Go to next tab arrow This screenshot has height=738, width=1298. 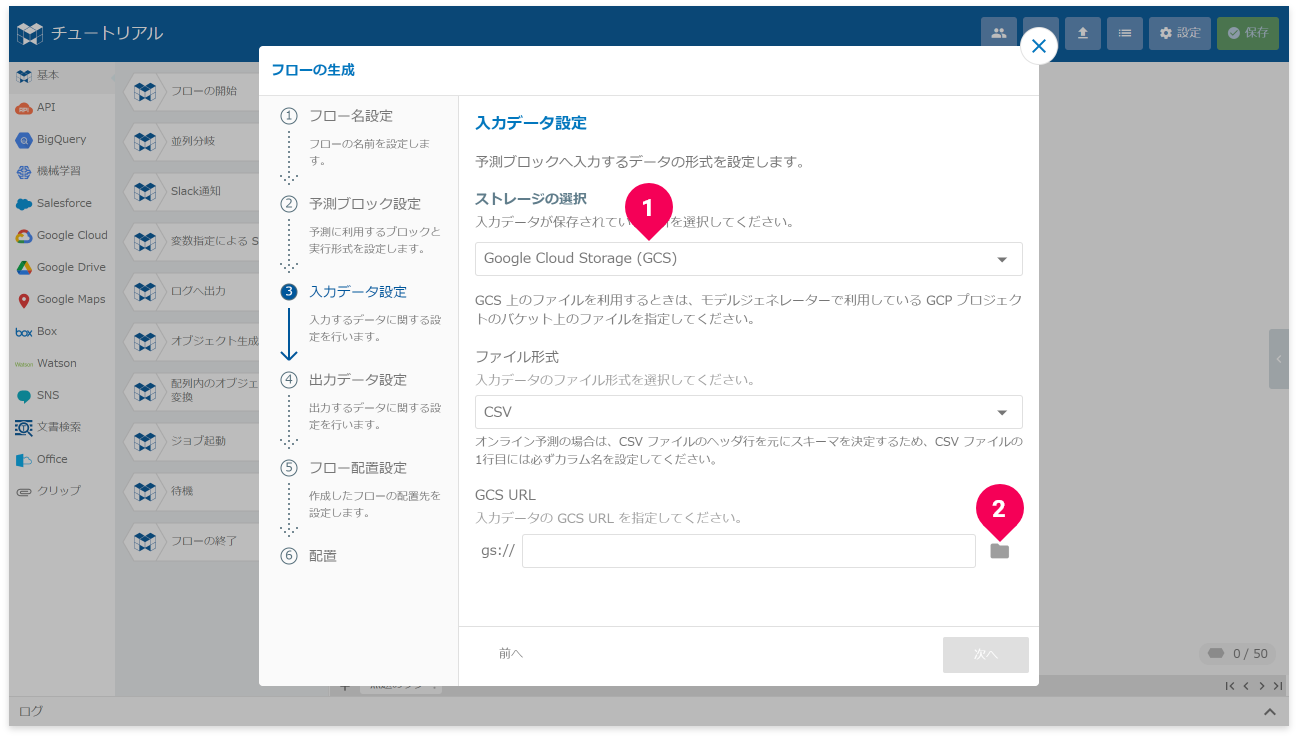[x=1262, y=686]
